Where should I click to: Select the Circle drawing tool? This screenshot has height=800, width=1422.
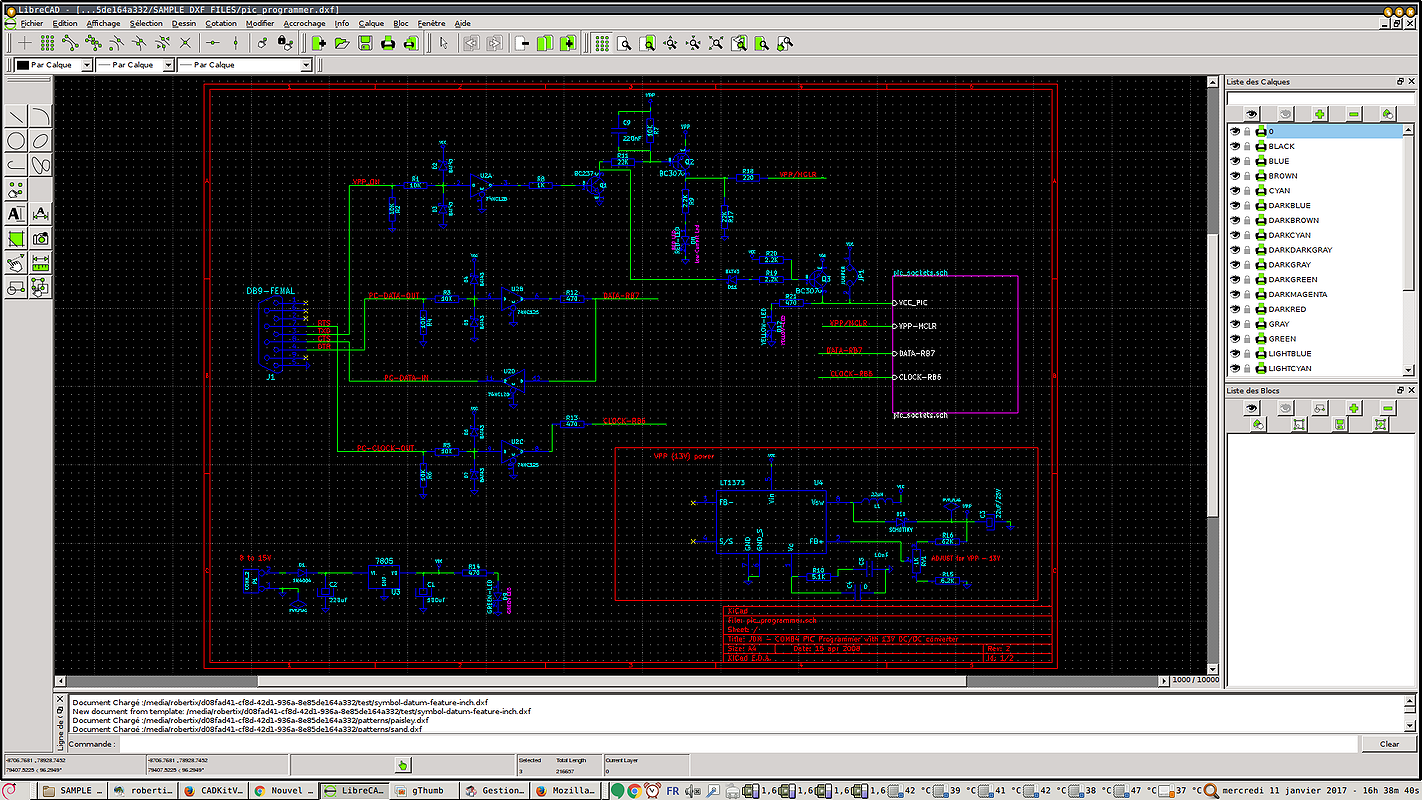[x=16, y=140]
